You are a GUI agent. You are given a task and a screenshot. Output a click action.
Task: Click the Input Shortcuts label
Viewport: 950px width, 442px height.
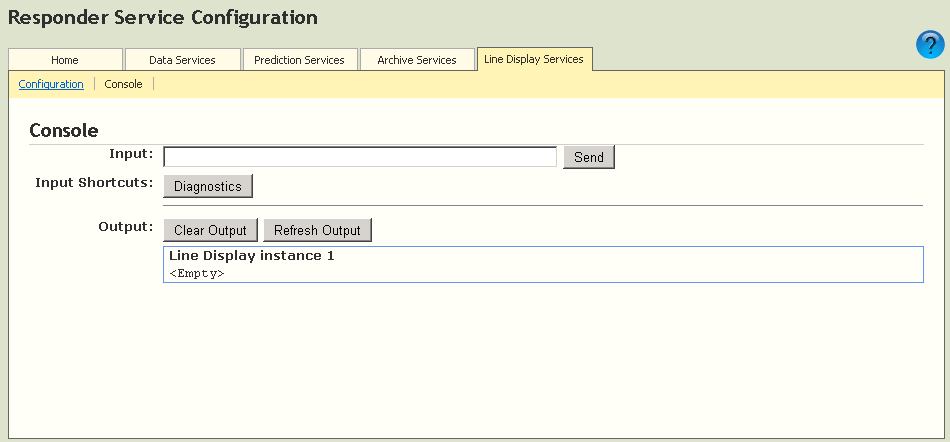pos(94,183)
